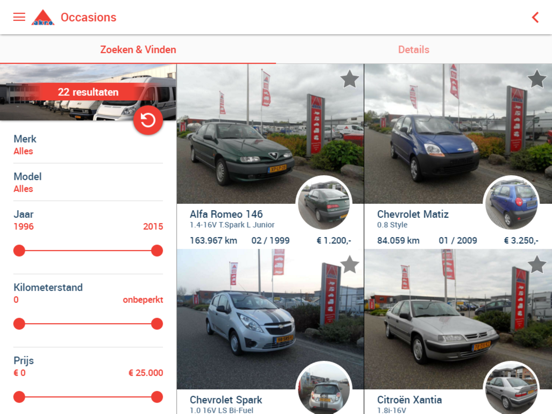Click the Occasions header title
552x414 pixels.
coord(88,17)
